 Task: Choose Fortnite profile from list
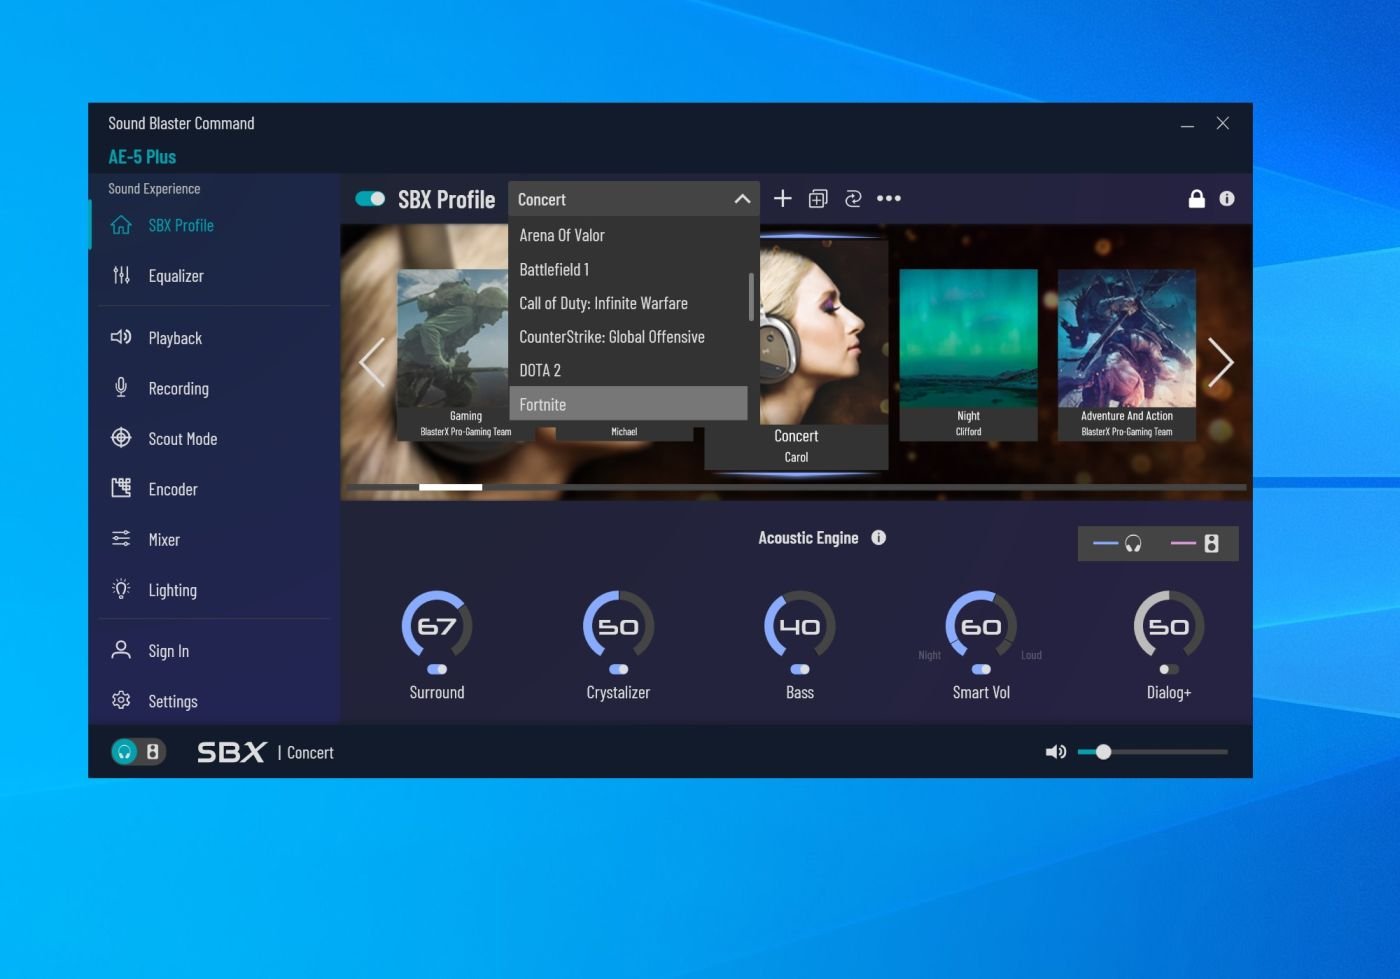[628, 404]
